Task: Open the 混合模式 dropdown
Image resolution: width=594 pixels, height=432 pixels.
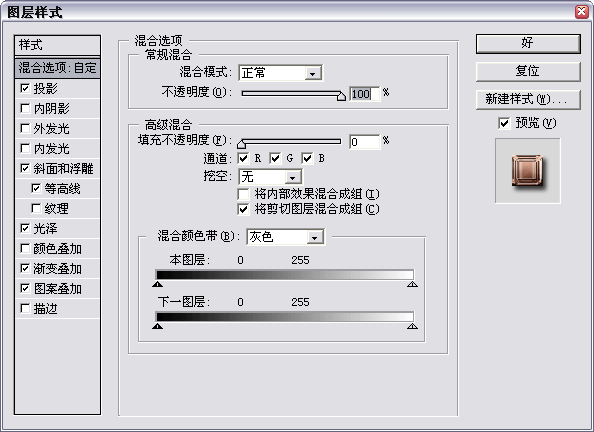Action: pos(280,73)
